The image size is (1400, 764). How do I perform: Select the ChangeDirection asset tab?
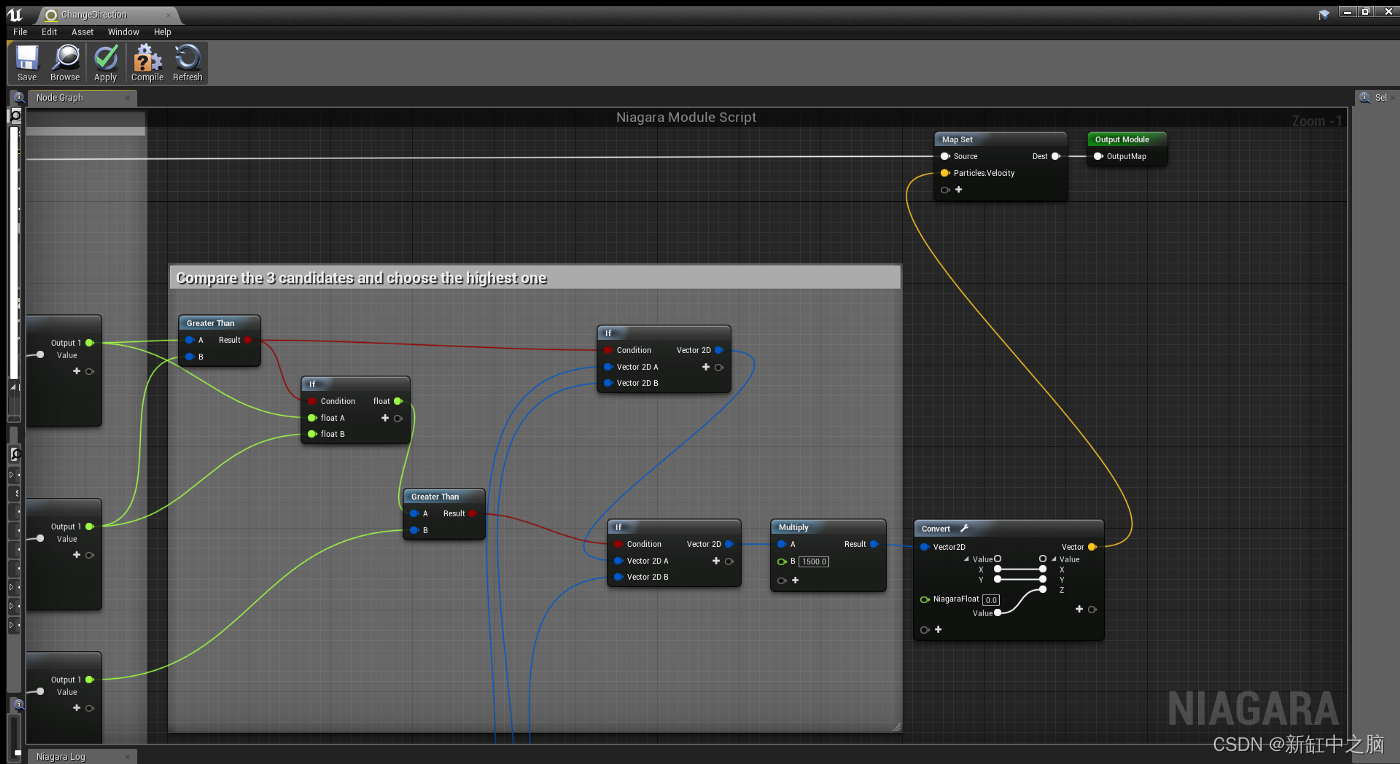(x=108, y=15)
